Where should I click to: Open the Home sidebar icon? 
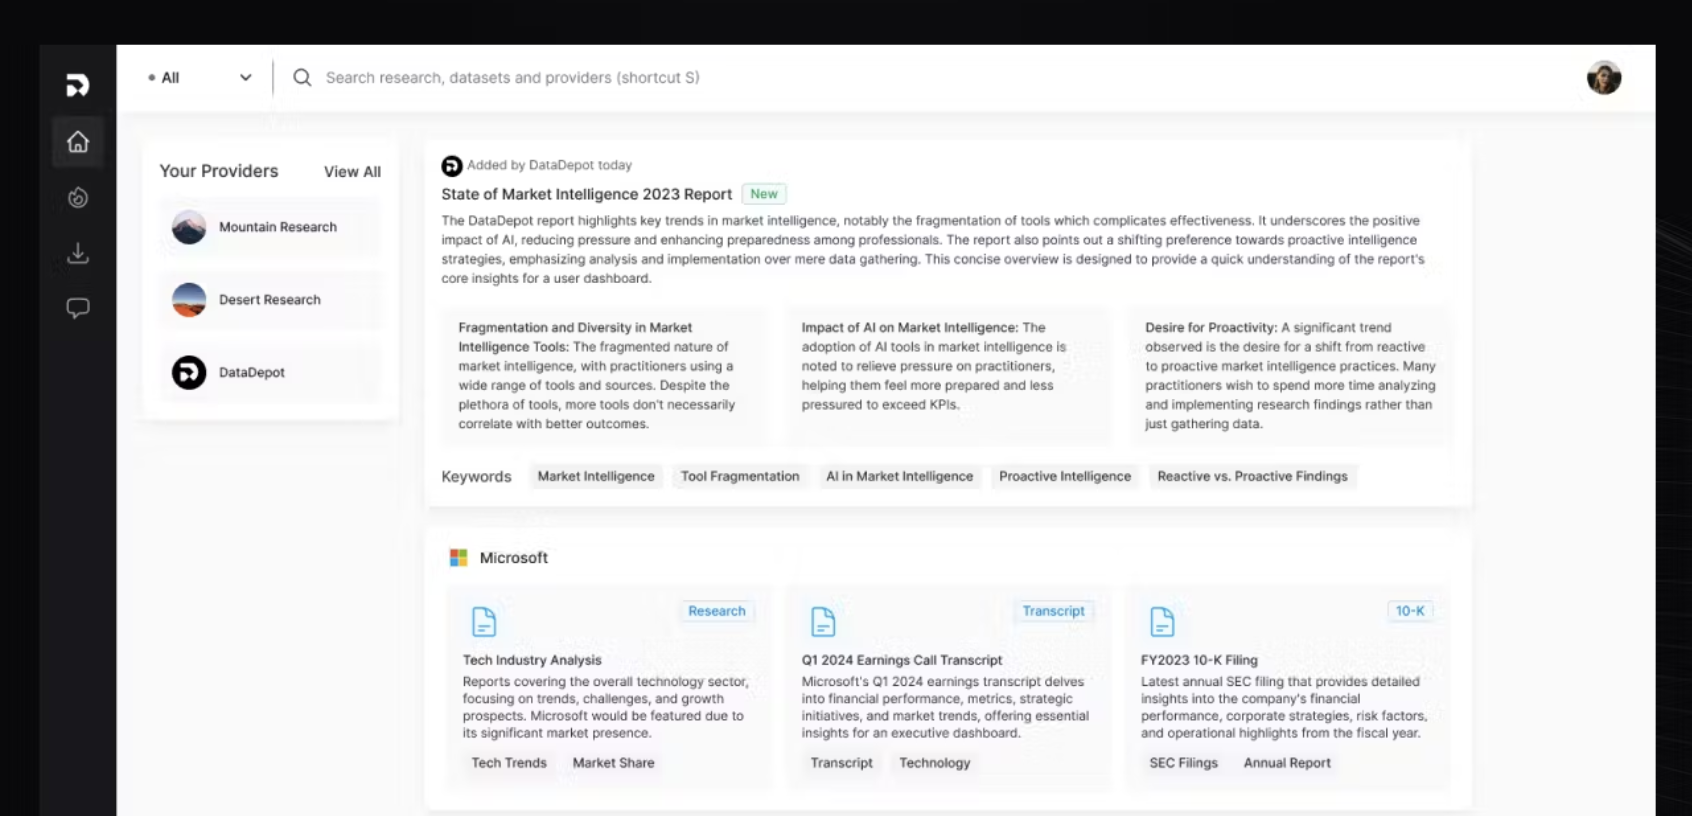[x=78, y=142]
